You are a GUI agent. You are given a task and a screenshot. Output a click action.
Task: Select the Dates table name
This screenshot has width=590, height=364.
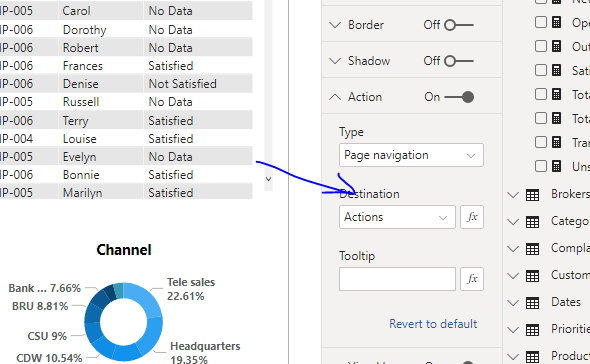(x=566, y=302)
